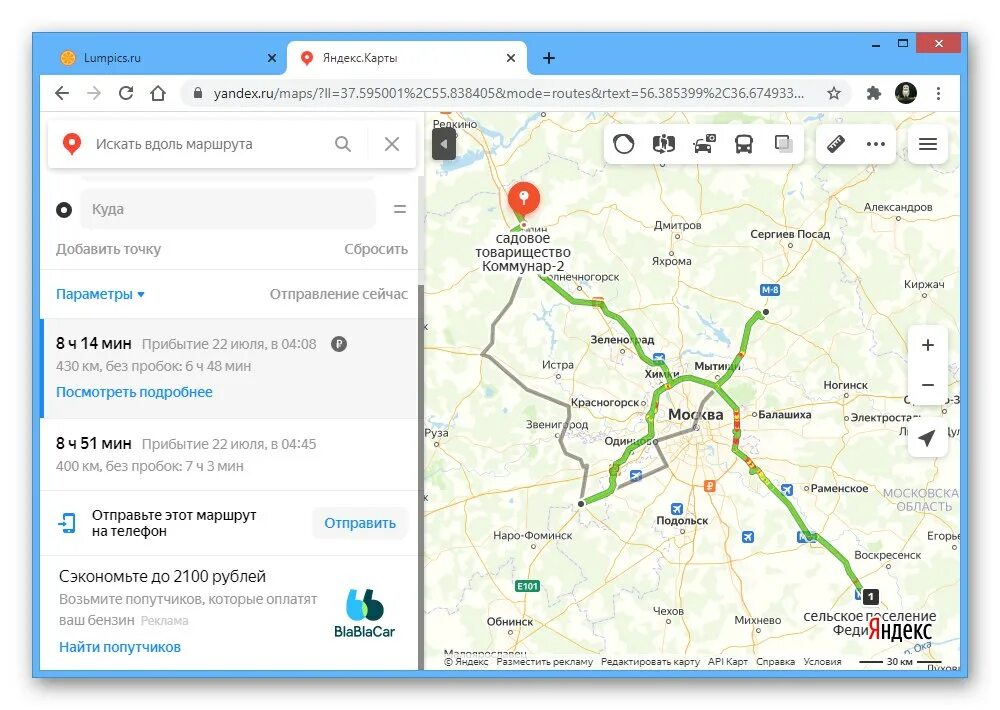This screenshot has width=1000, height=710.
Task: Open the hamburger main menu on map
Action: pyautogui.click(x=927, y=144)
